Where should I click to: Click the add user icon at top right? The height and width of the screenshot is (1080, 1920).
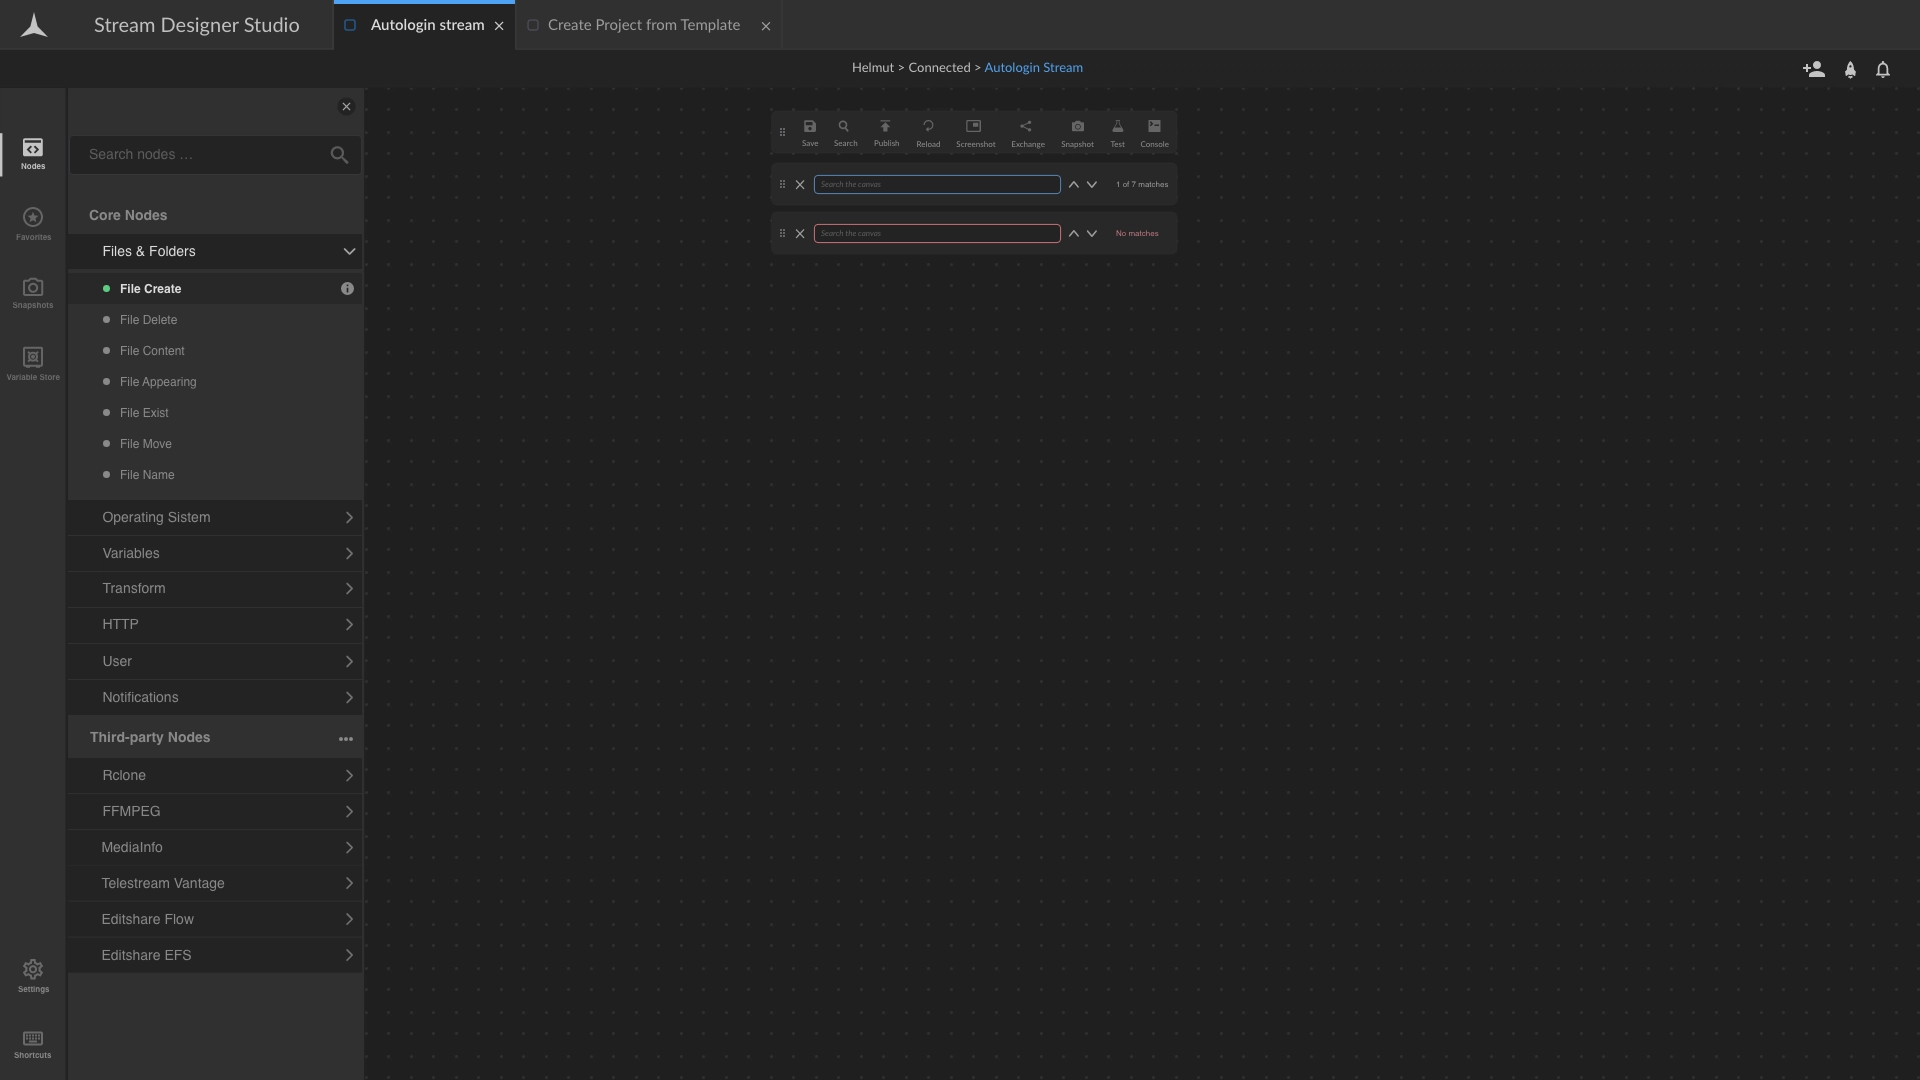1813,69
